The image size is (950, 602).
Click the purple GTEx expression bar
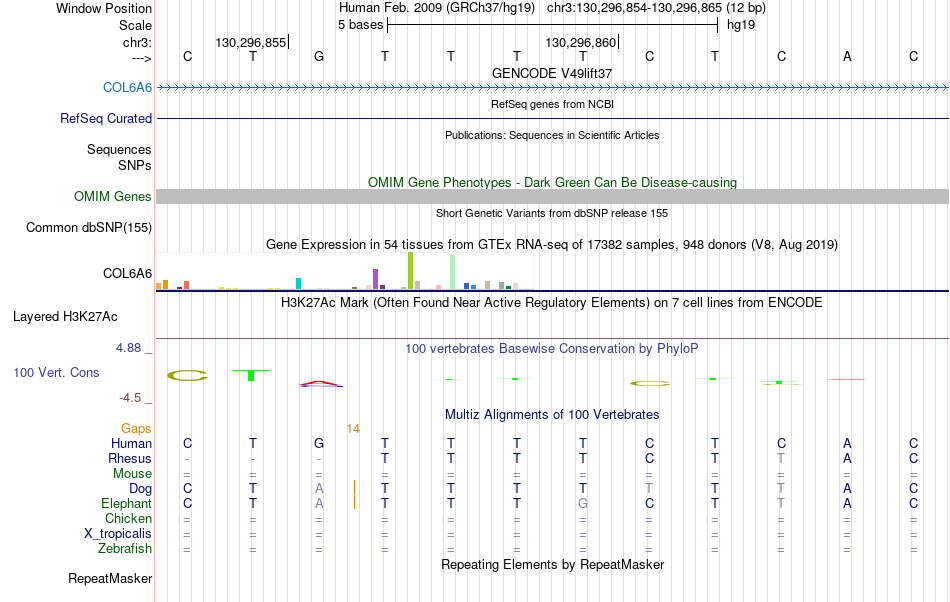click(375, 279)
